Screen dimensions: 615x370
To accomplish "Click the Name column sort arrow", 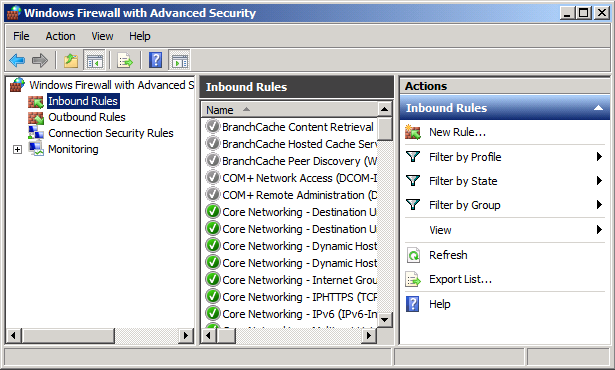I will coord(246,109).
